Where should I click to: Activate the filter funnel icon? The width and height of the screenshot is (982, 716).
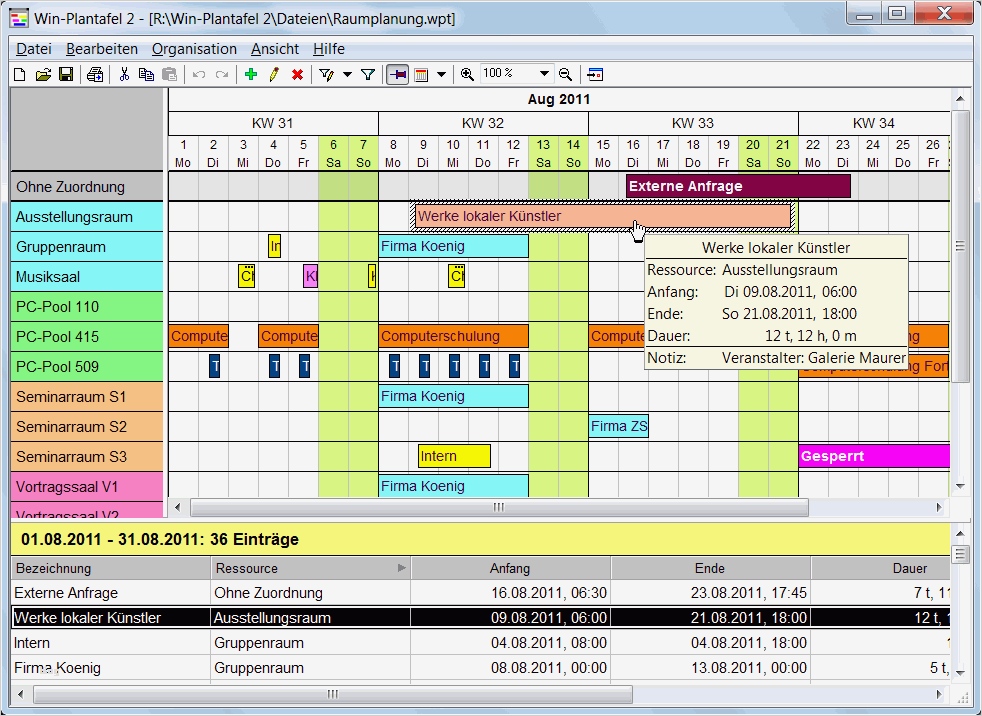pyautogui.click(x=369, y=74)
